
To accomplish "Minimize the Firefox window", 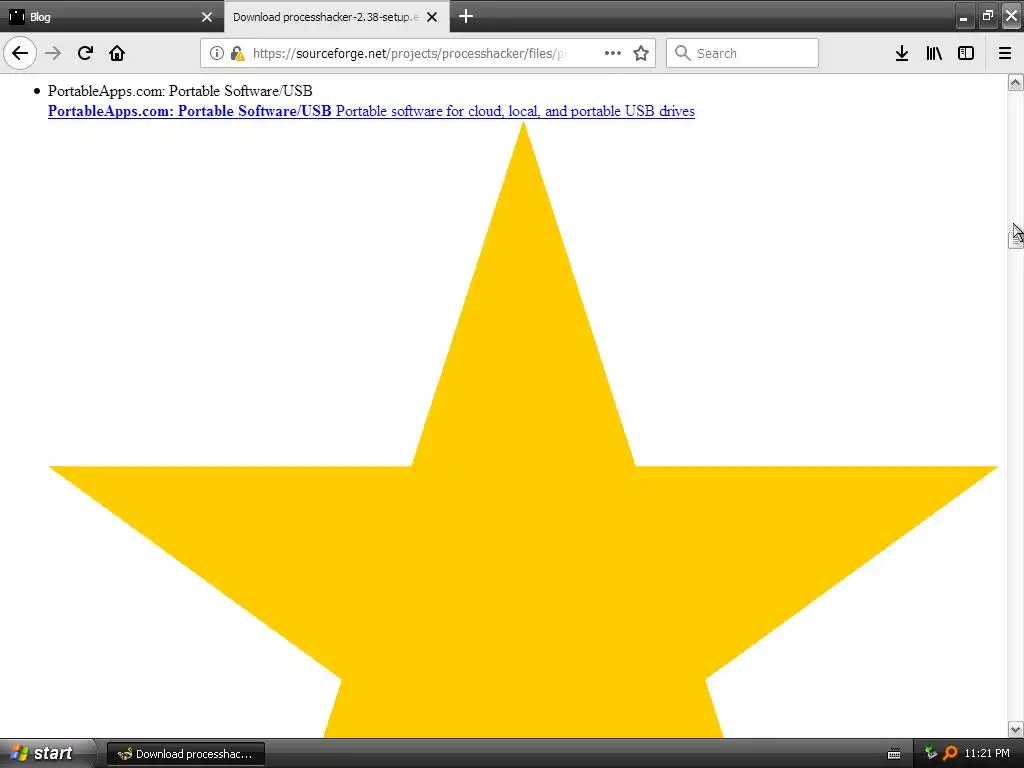I will 964,16.
